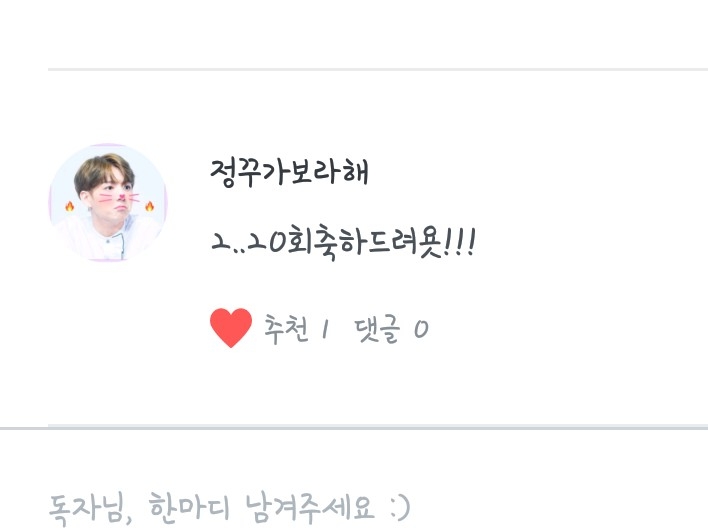This screenshot has width=708, height=531.
Task: Click the recommend count number 1
Action: click(x=325, y=330)
